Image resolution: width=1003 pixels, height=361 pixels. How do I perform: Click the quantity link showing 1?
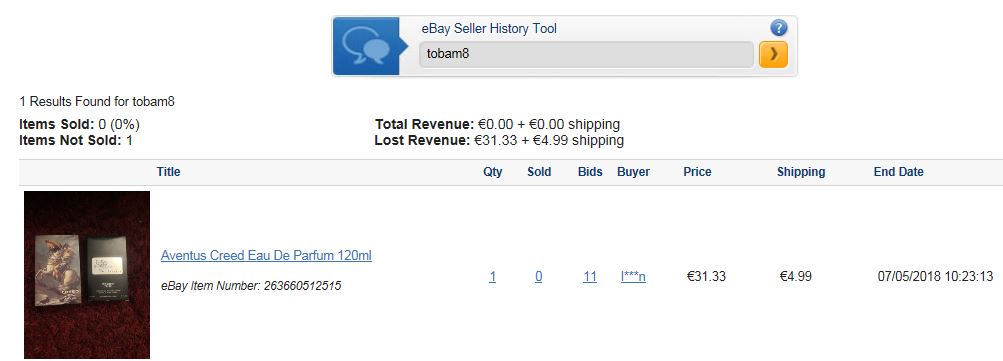pyautogui.click(x=493, y=277)
